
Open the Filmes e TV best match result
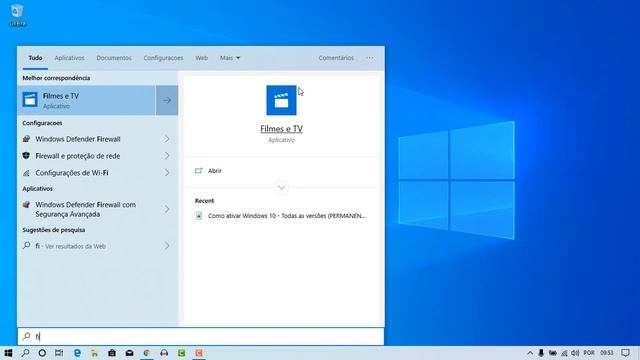tap(86, 100)
